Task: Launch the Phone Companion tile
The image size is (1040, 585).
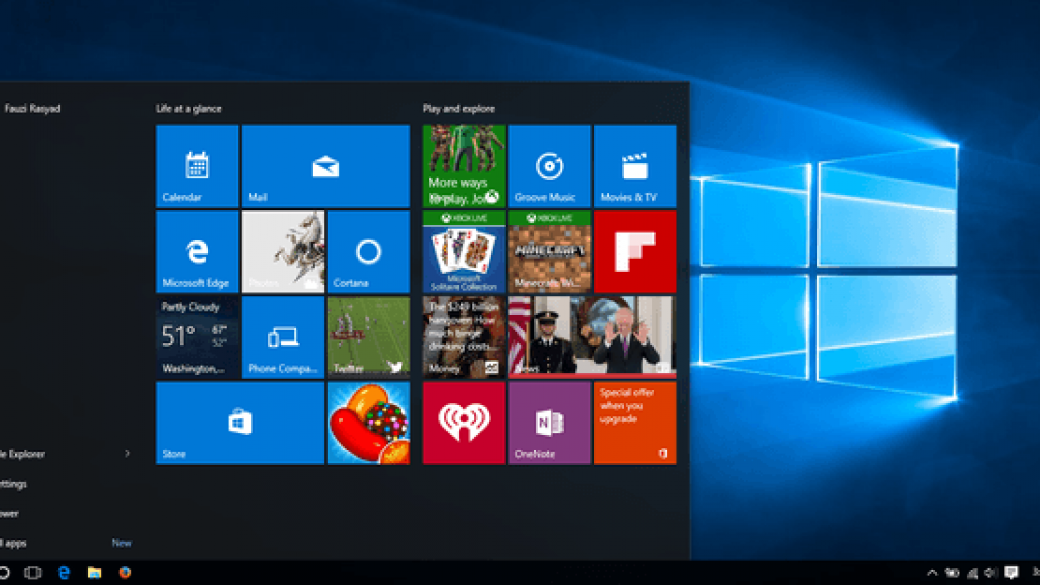Action: click(x=283, y=337)
